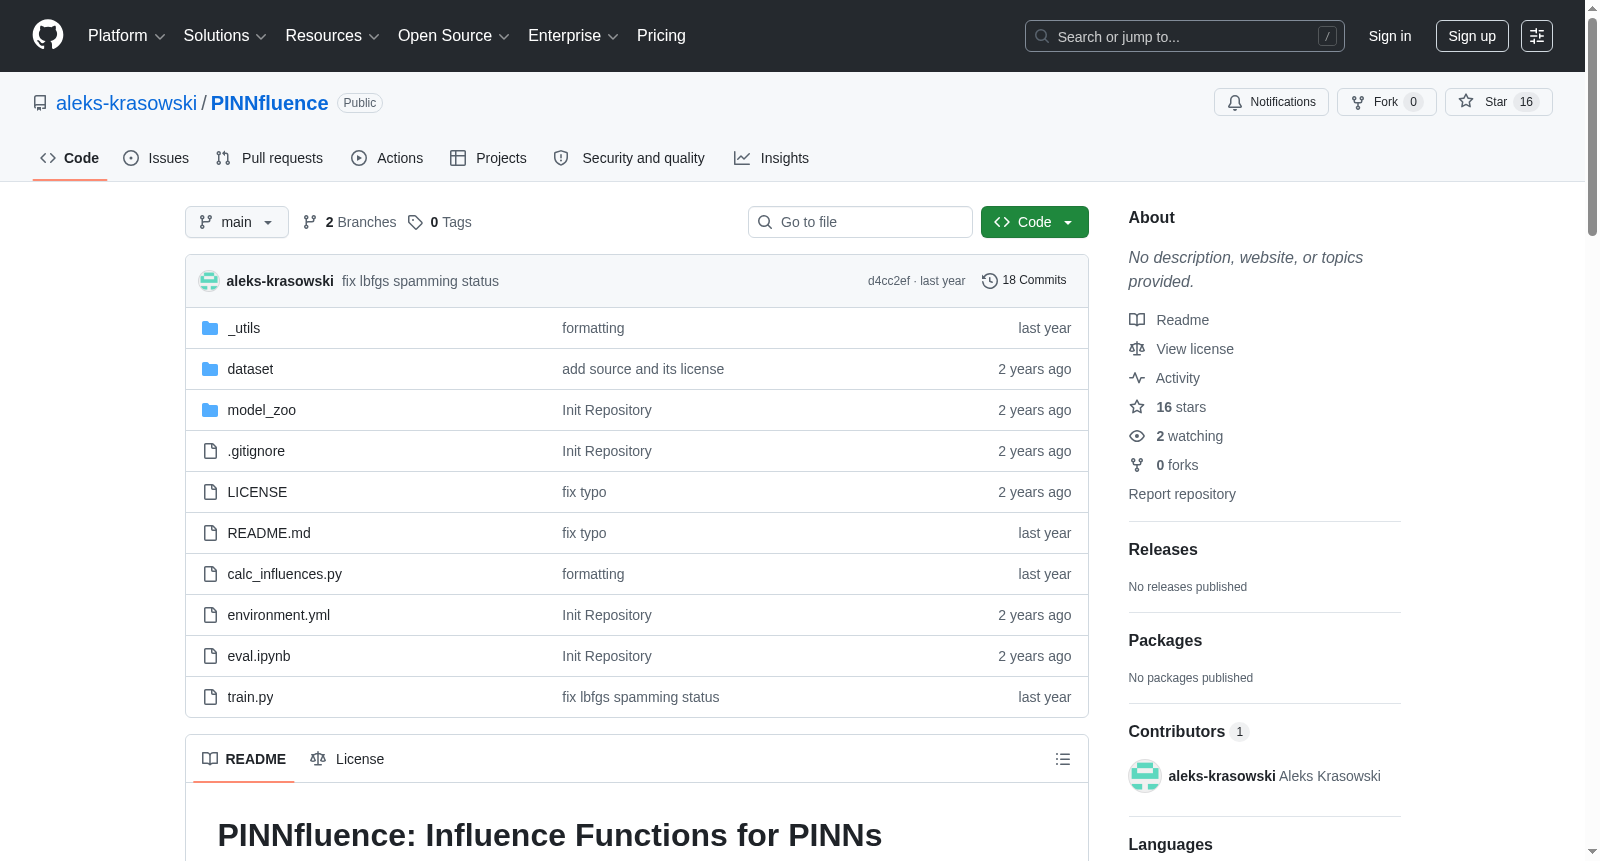Image resolution: width=1600 pixels, height=861 pixels.
Task: Click the Pricing link
Action: (x=661, y=36)
